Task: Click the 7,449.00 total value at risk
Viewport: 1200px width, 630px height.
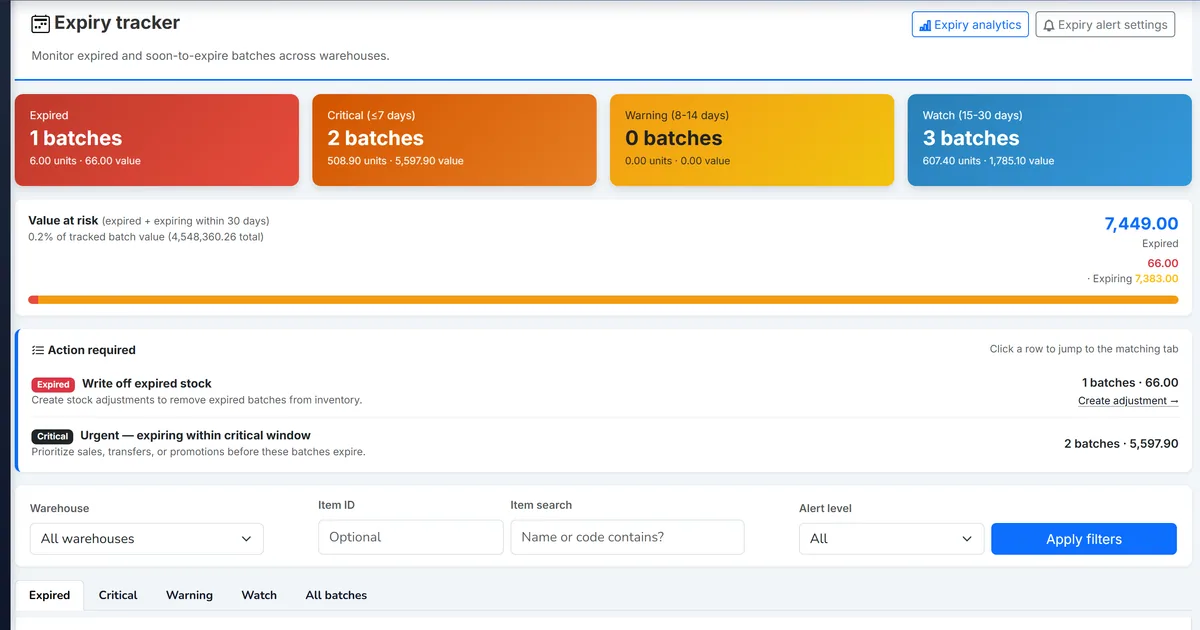Action: pos(1141,224)
